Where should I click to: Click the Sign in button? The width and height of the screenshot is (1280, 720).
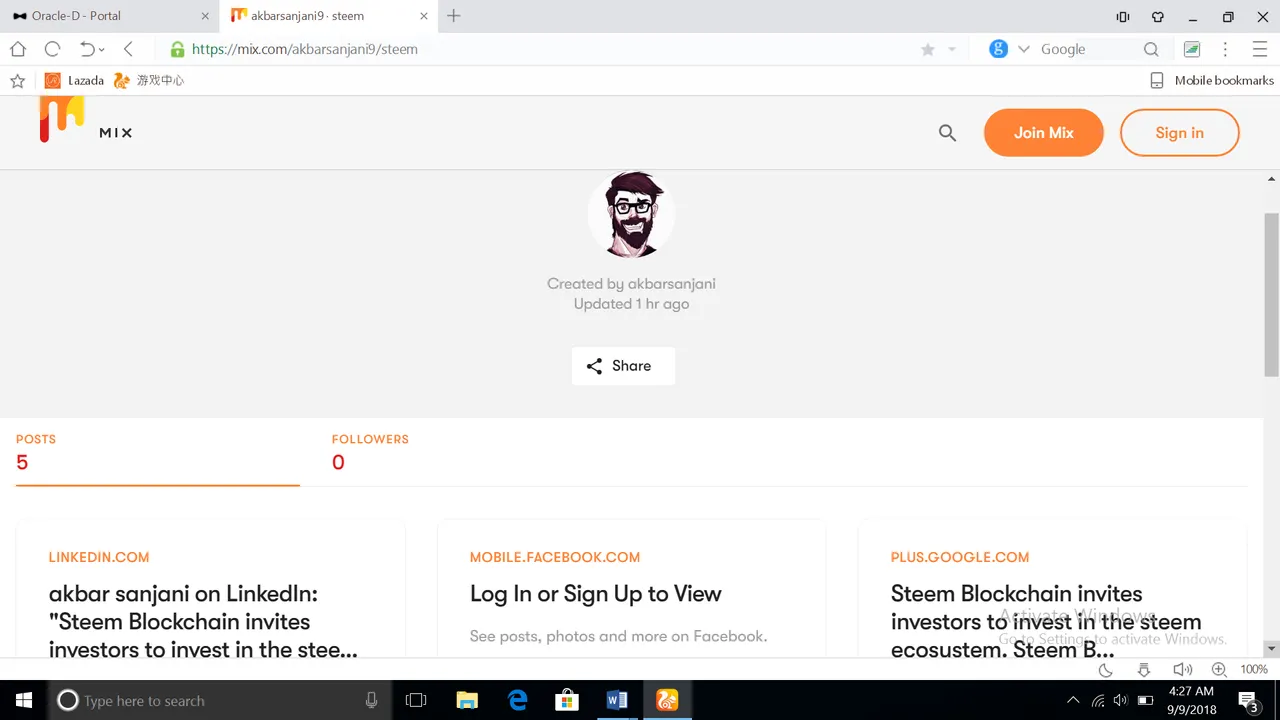(x=1180, y=133)
